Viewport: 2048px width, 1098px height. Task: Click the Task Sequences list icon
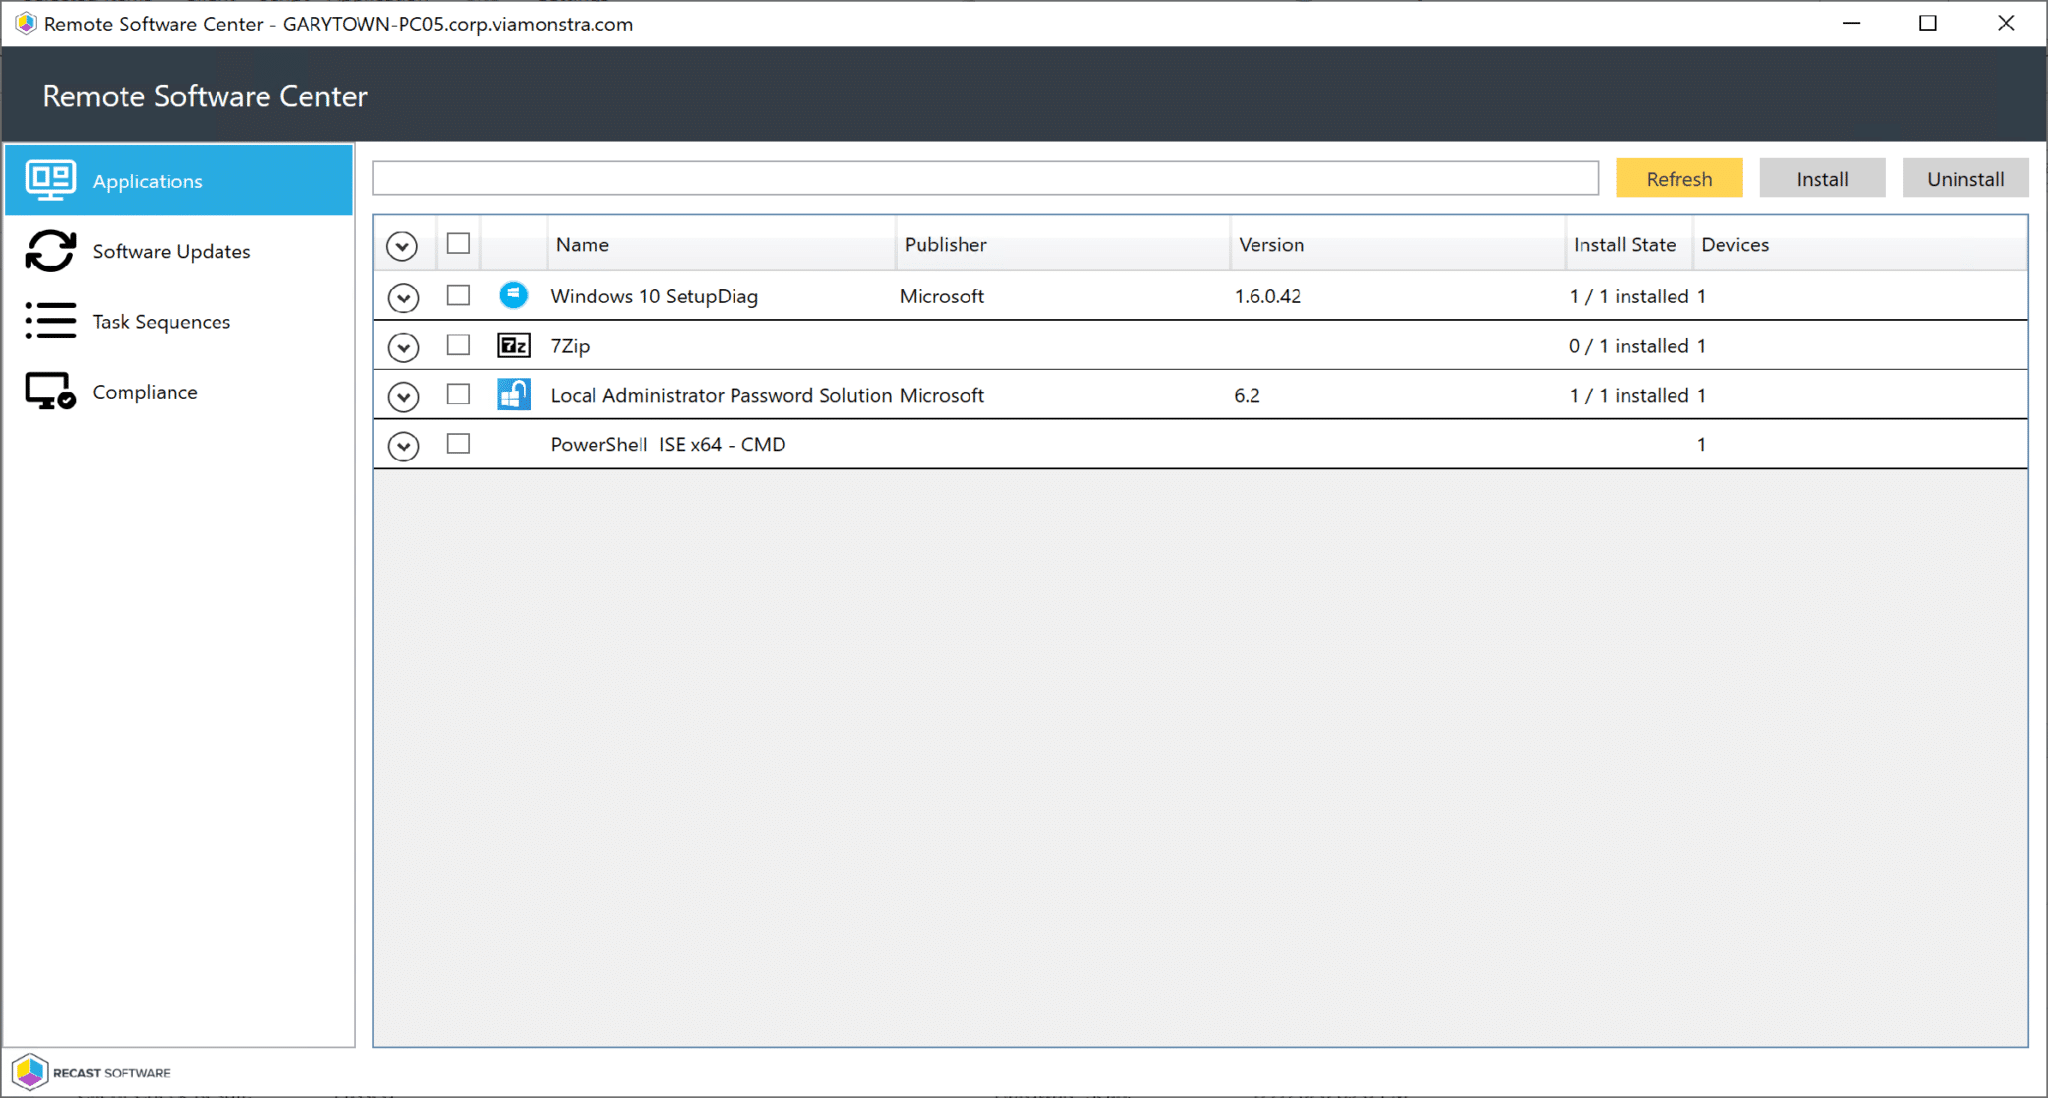point(50,321)
